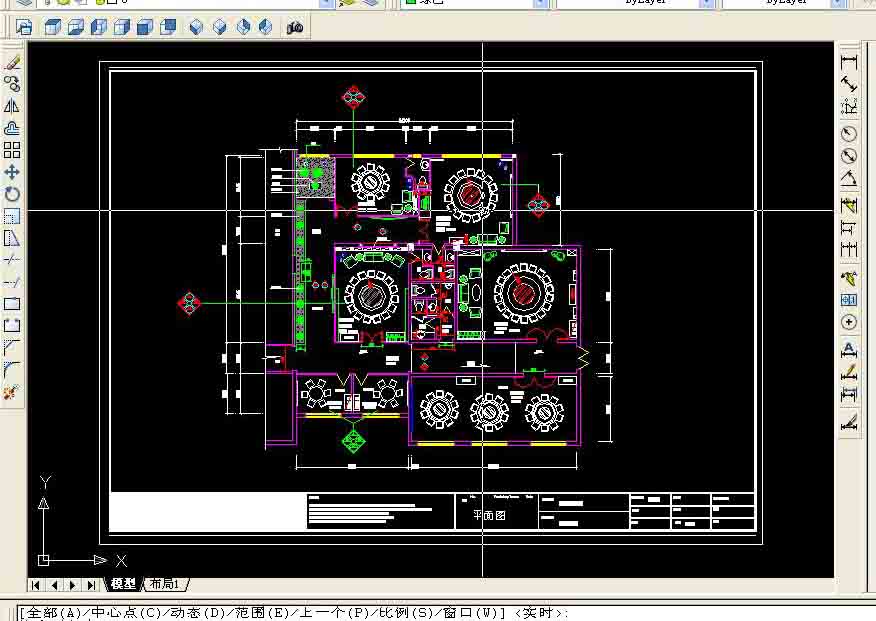The height and width of the screenshot is (621, 876).
Task: Select the Fillet tool
Action: [12, 370]
